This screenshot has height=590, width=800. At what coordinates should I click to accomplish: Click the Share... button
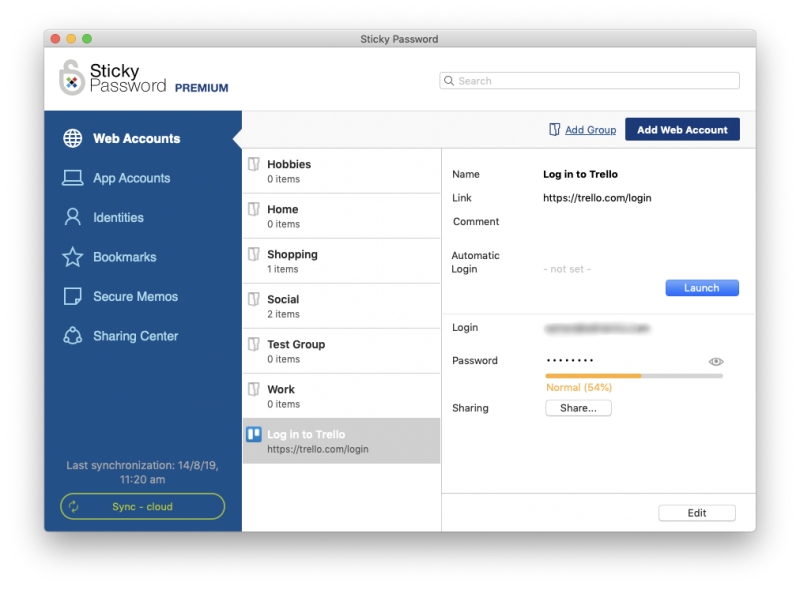pos(578,408)
